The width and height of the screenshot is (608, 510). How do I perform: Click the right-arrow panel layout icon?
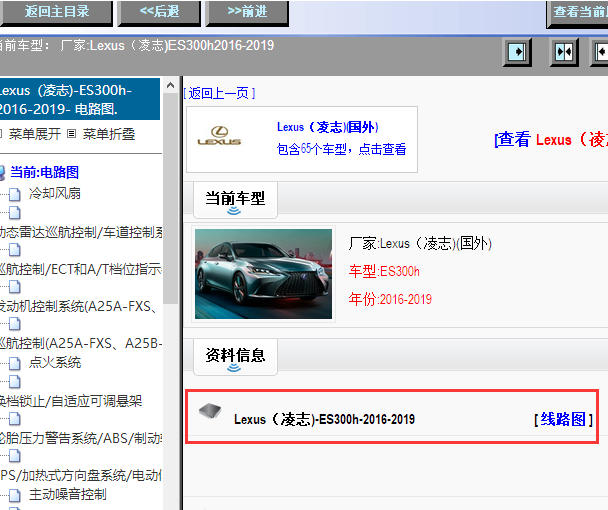point(517,52)
